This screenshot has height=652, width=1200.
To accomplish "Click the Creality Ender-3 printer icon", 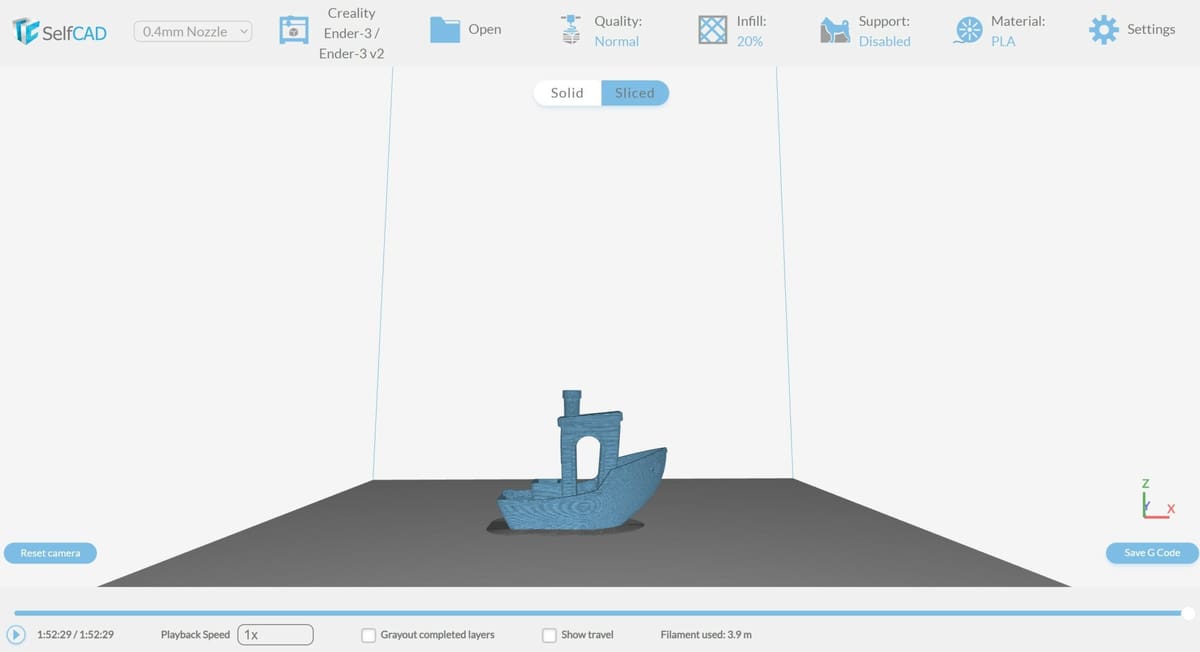I will click(293, 30).
